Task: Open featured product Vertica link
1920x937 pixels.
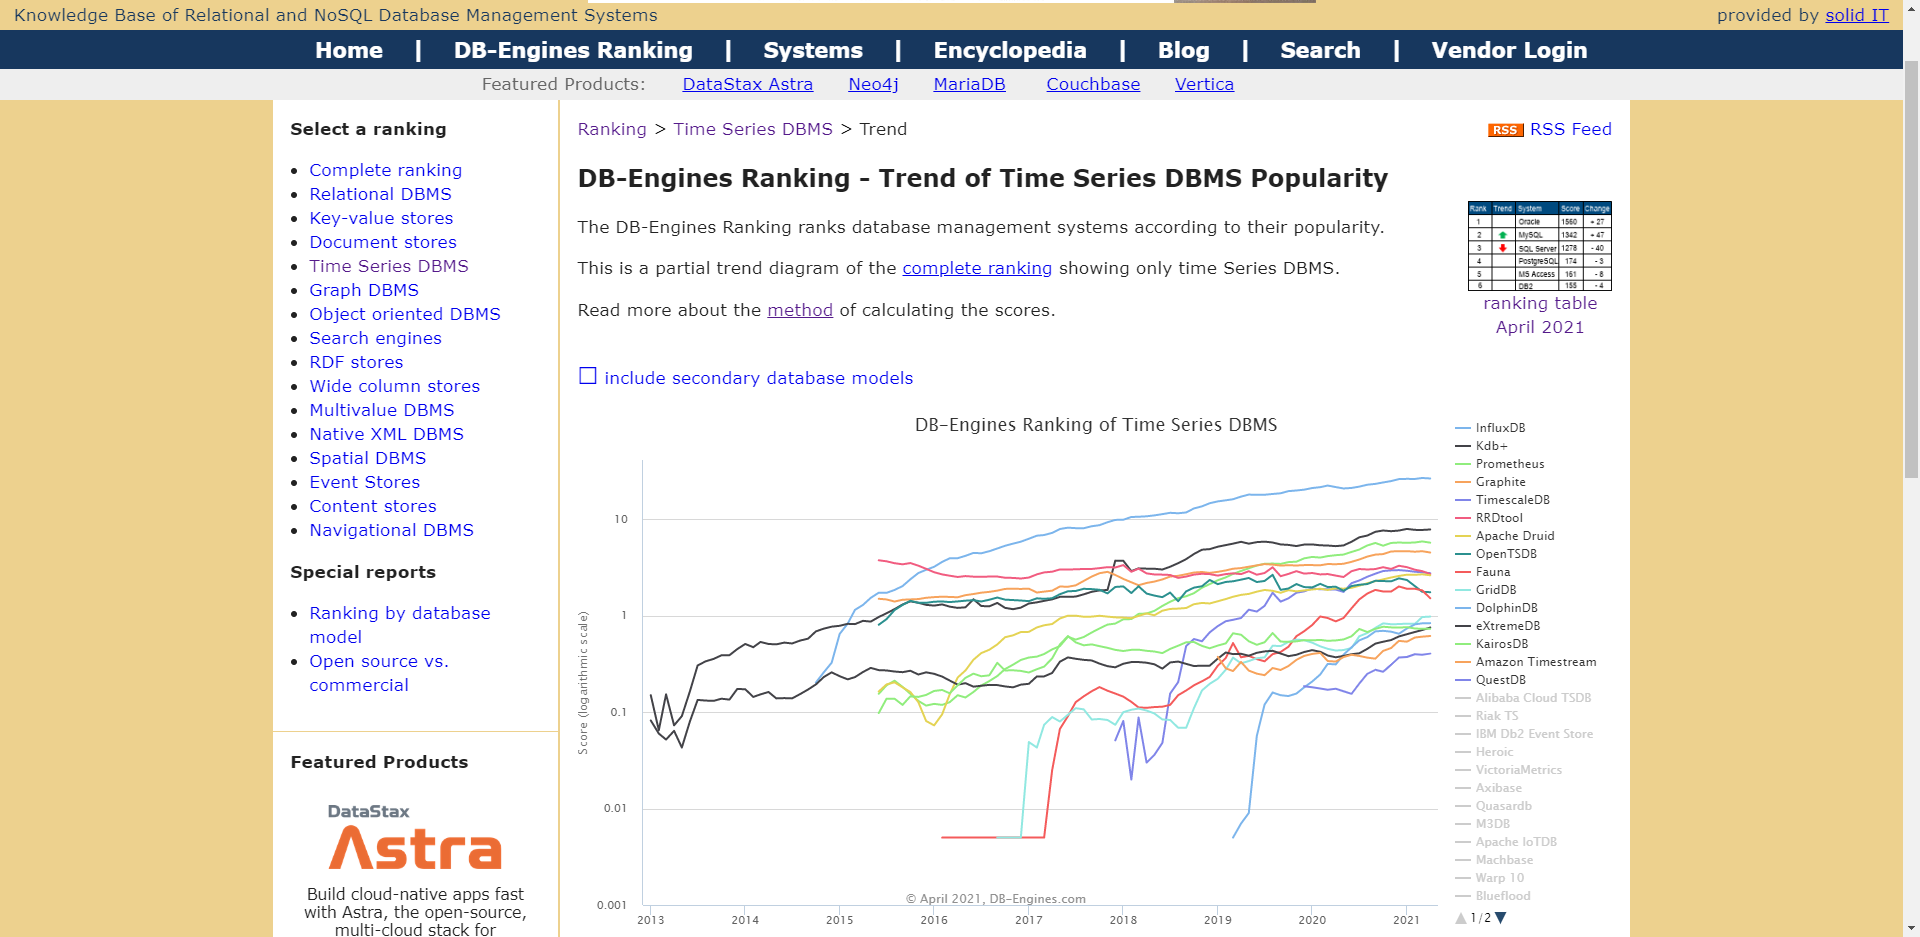Action: [1204, 84]
